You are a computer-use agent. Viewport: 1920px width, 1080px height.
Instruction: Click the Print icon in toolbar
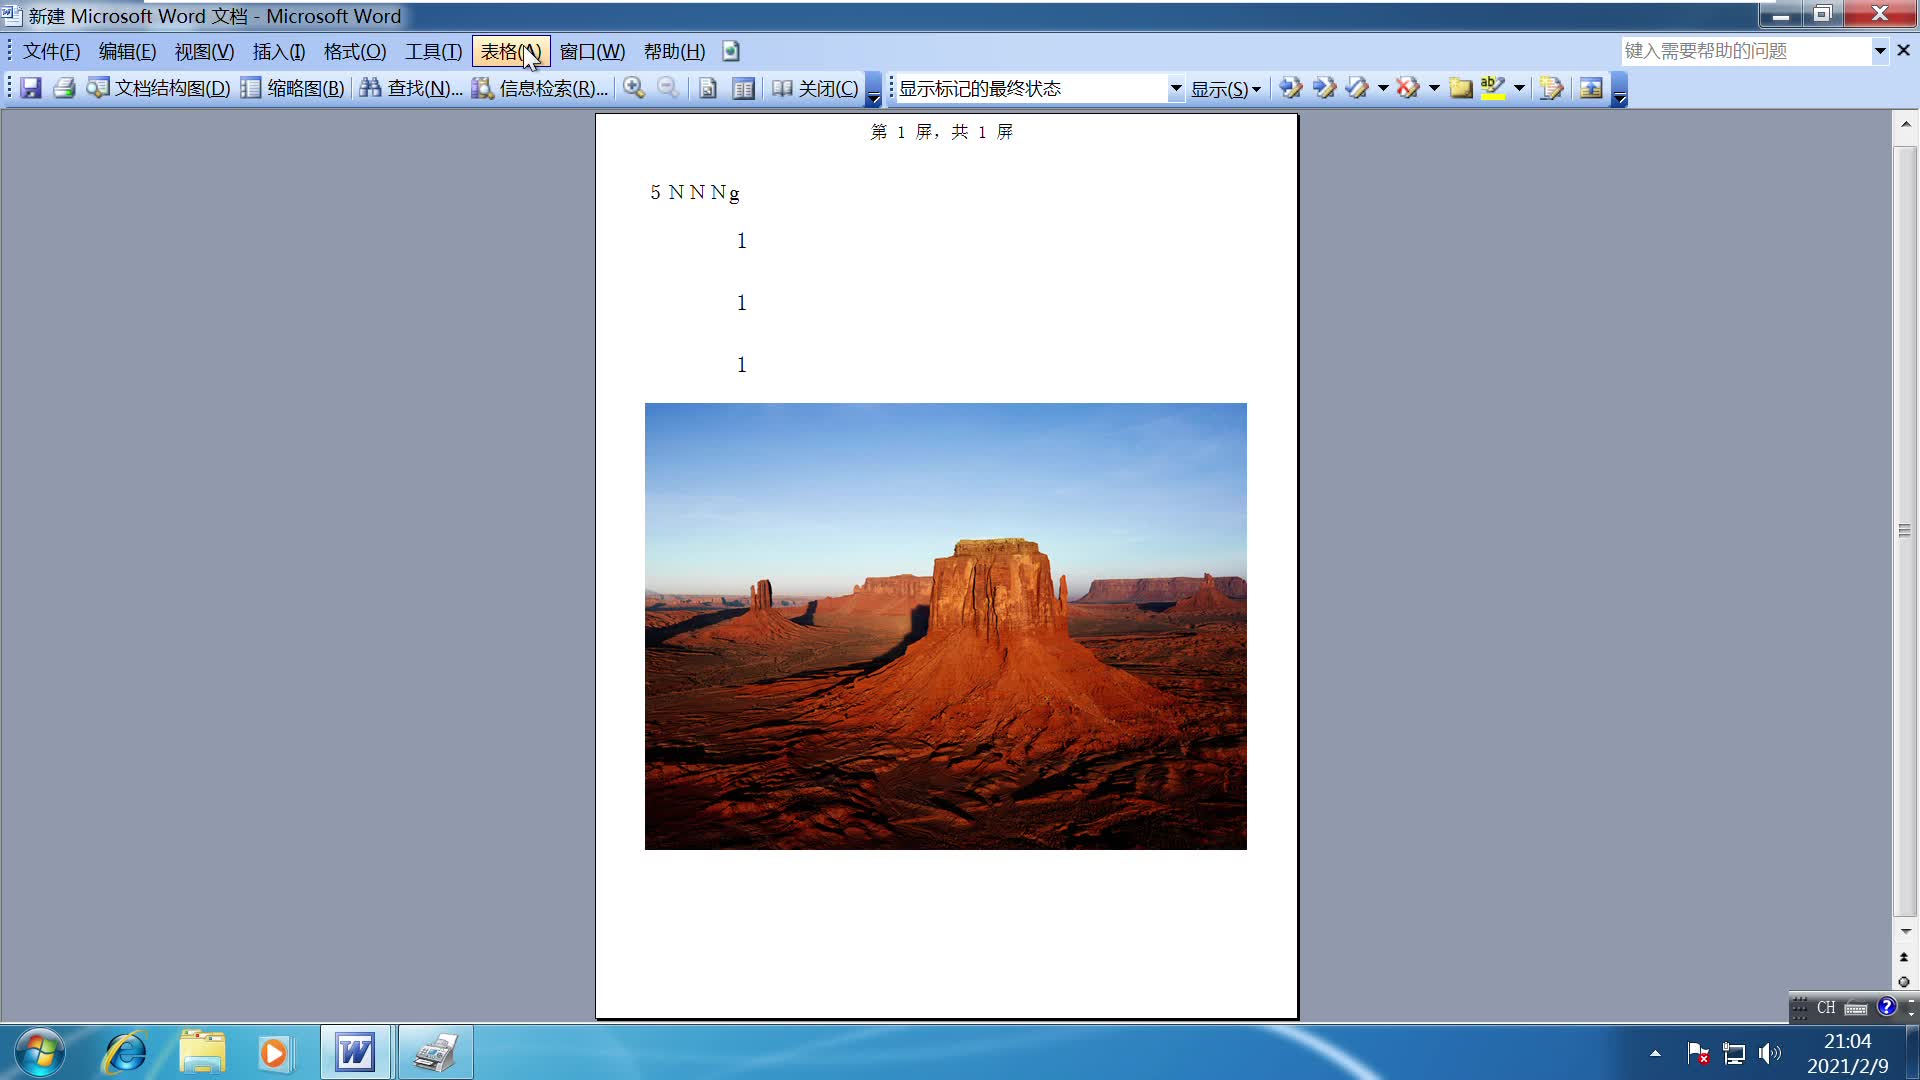point(64,88)
